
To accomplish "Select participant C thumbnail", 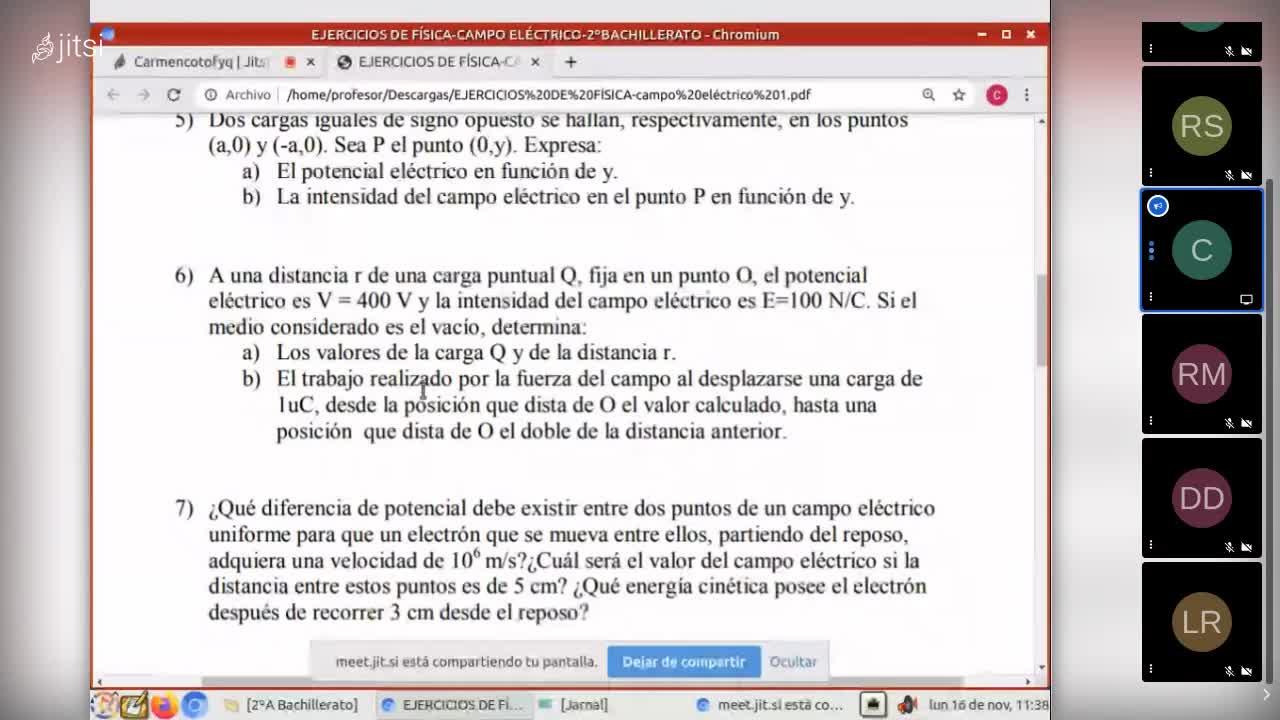I will point(1202,250).
